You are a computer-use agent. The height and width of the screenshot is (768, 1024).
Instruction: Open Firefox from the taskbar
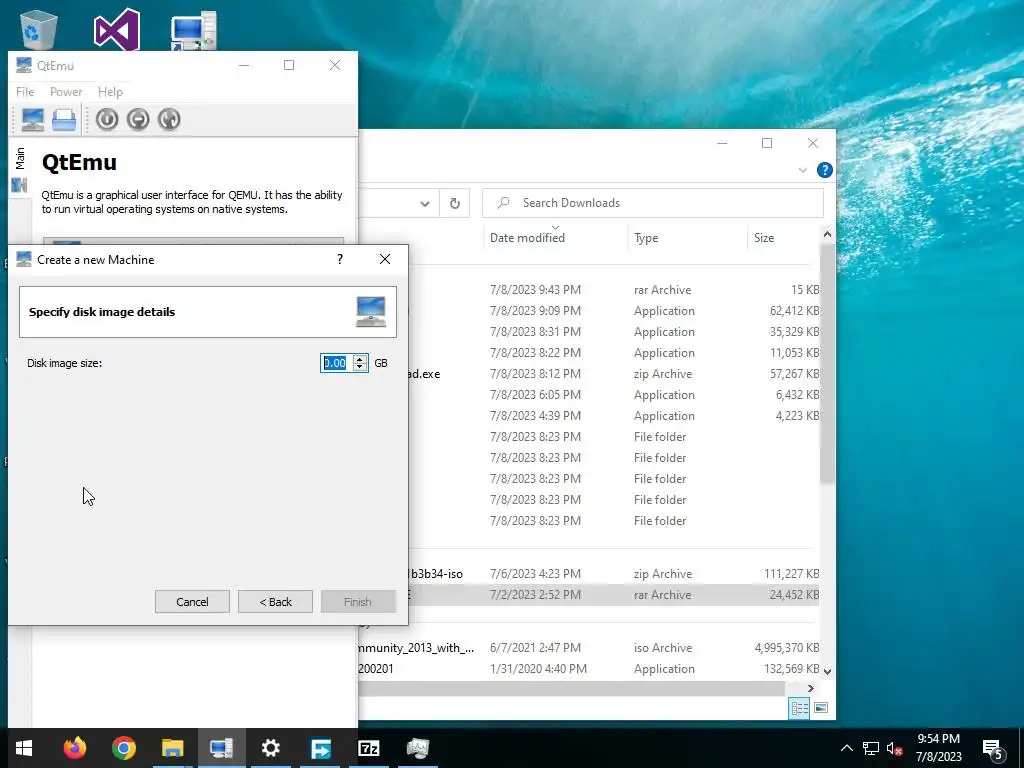pos(74,748)
